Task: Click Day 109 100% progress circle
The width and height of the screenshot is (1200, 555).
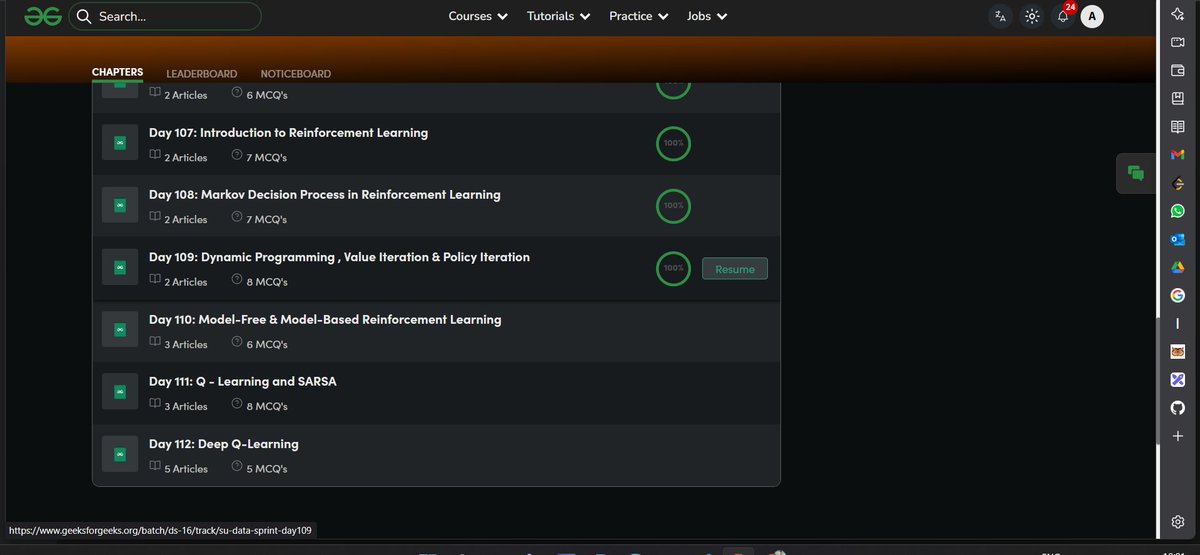Action: point(673,267)
